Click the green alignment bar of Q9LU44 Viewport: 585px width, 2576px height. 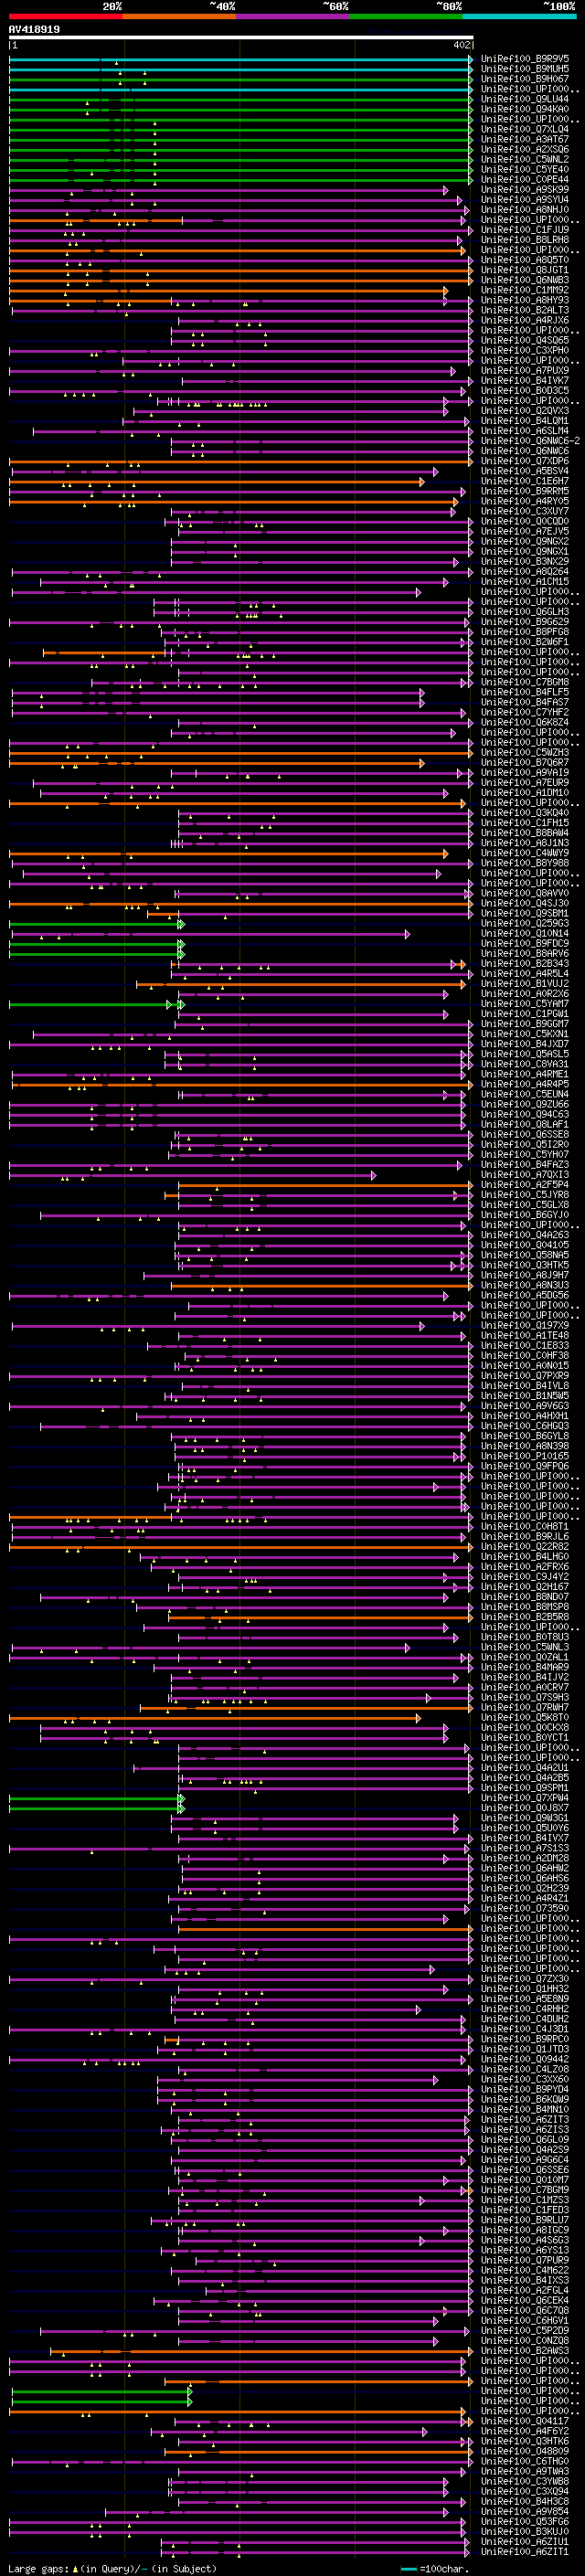tap(241, 99)
